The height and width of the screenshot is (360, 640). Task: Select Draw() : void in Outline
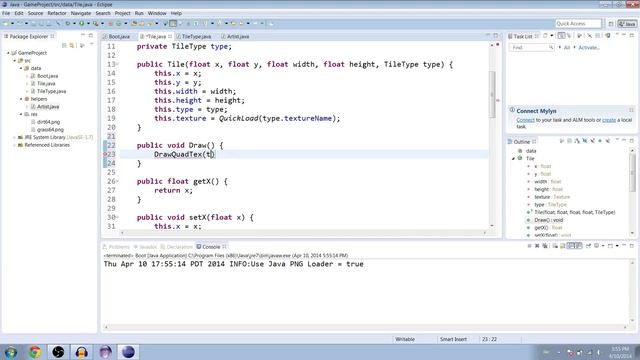(x=548, y=220)
